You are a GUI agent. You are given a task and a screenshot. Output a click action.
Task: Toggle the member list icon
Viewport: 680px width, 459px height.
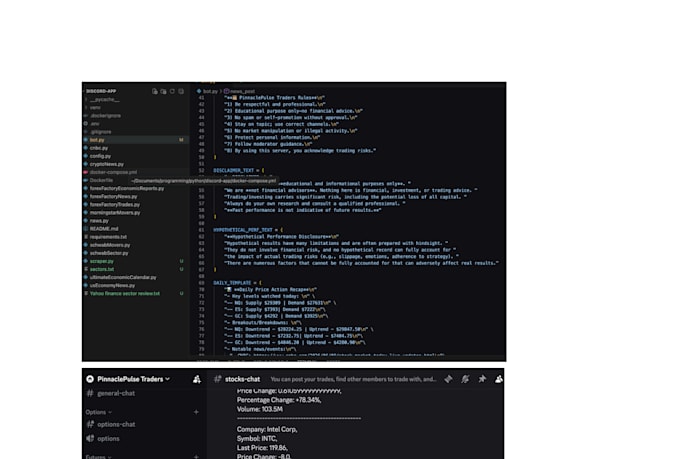click(499, 379)
